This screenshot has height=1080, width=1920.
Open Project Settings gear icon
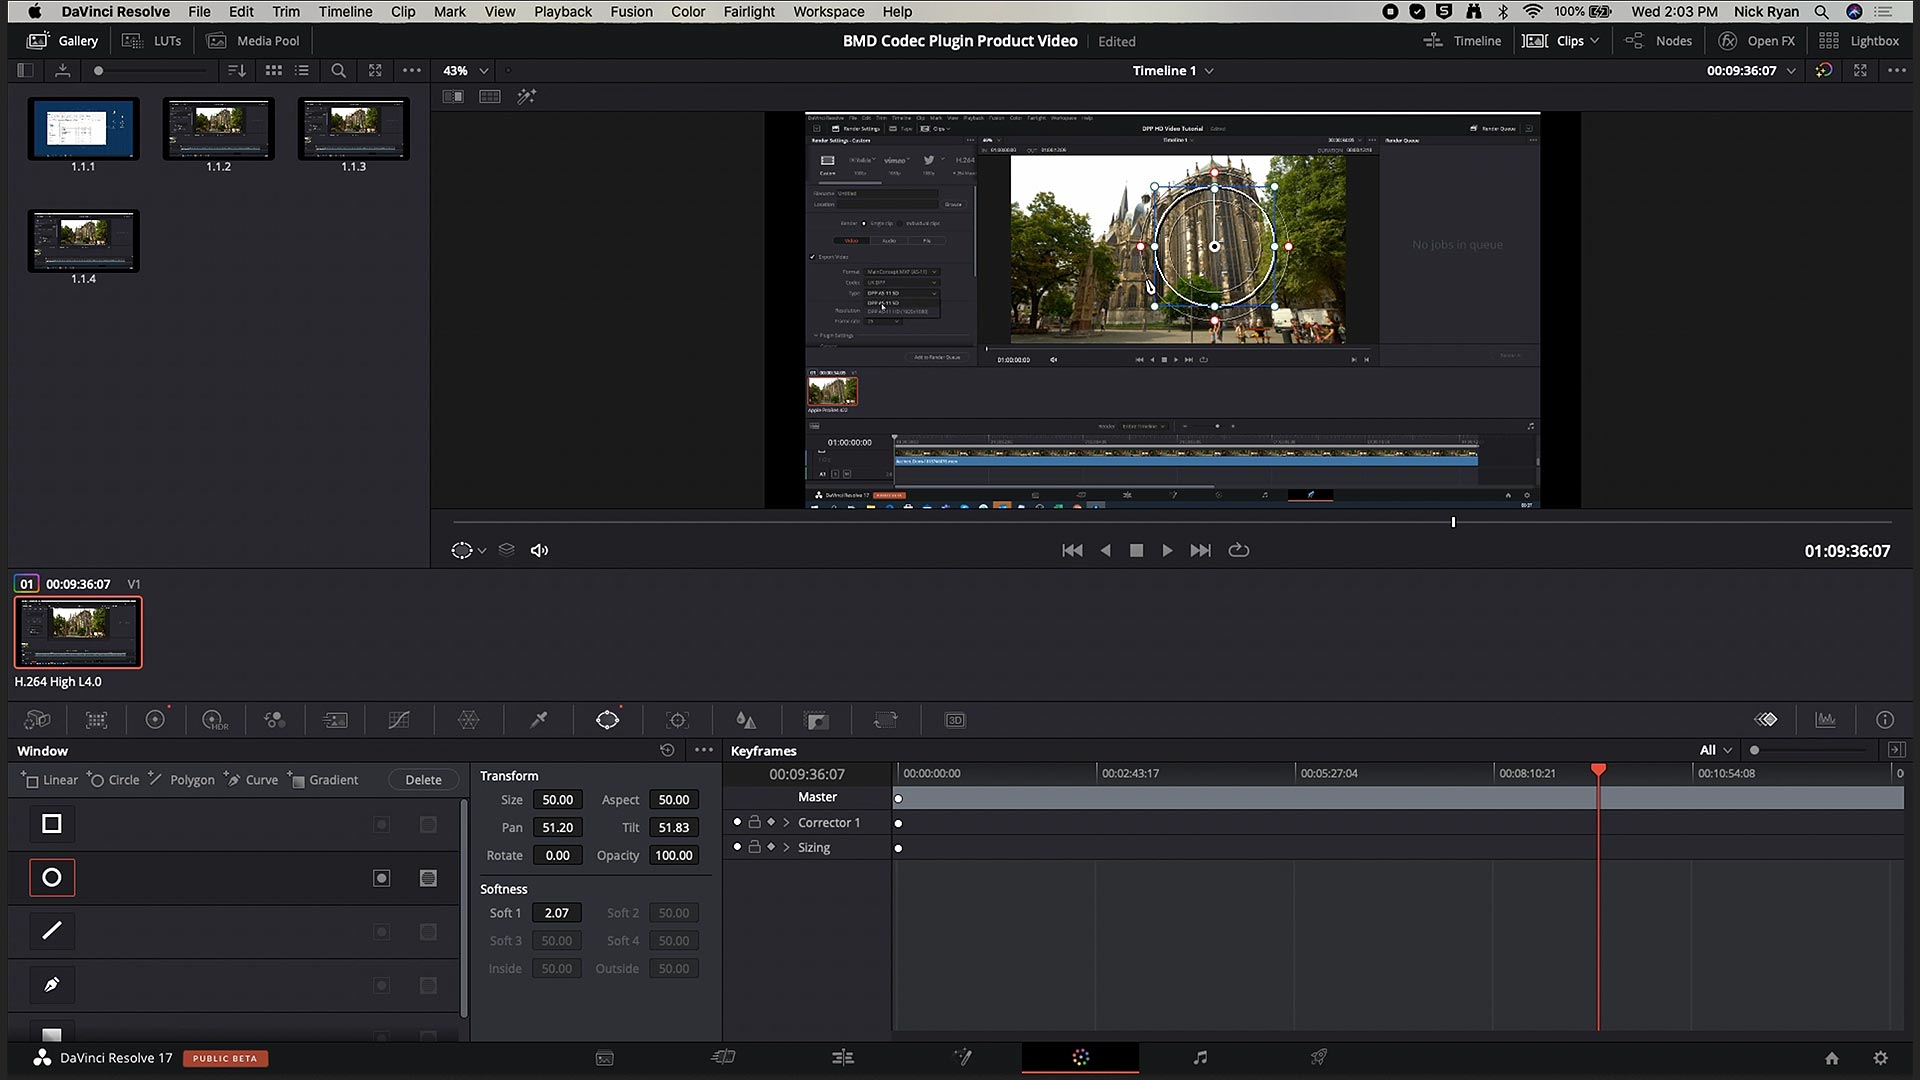coord(1880,1058)
